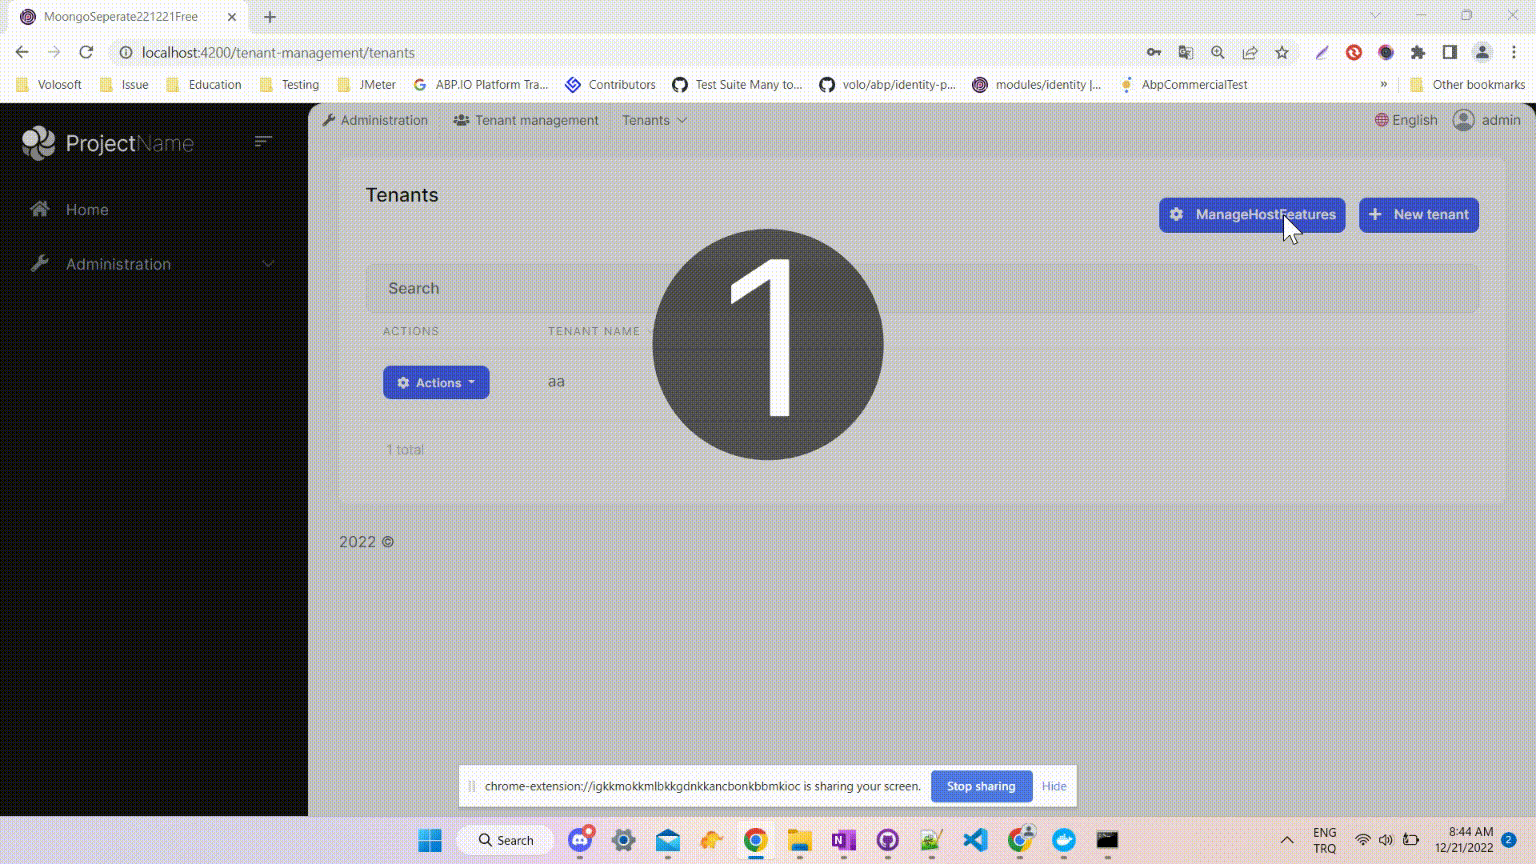The image size is (1536, 864).
Task: Open the Actions dropdown for tenant aa
Action: tap(436, 382)
